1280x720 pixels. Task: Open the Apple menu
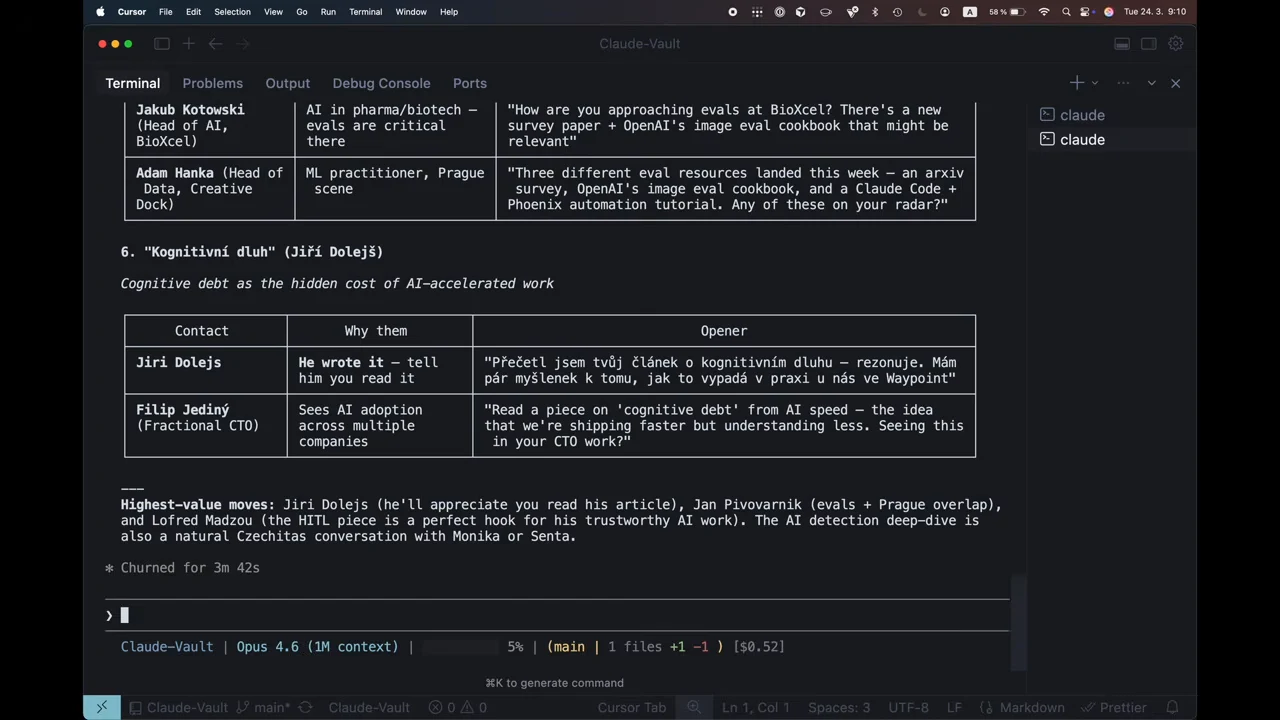100,12
